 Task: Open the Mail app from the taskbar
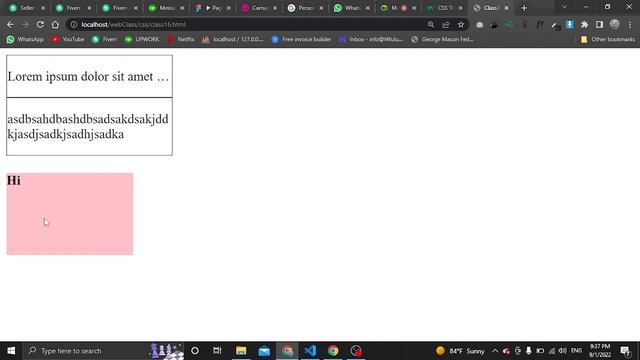click(x=264, y=351)
